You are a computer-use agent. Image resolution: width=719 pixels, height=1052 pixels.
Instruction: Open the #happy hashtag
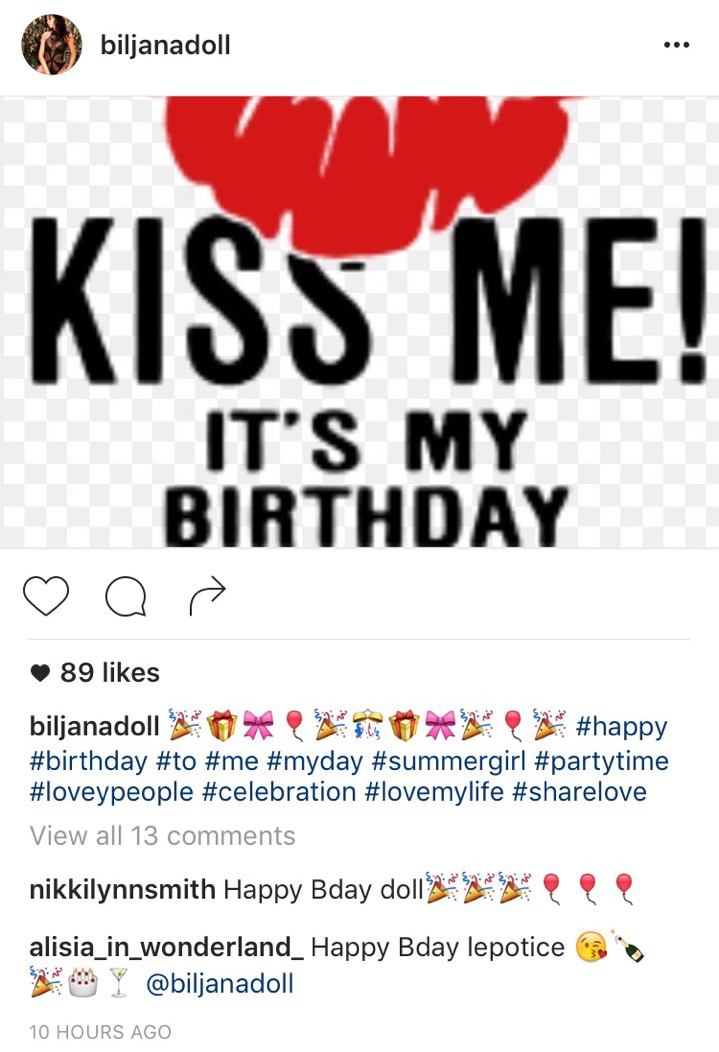tap(622, 727)
